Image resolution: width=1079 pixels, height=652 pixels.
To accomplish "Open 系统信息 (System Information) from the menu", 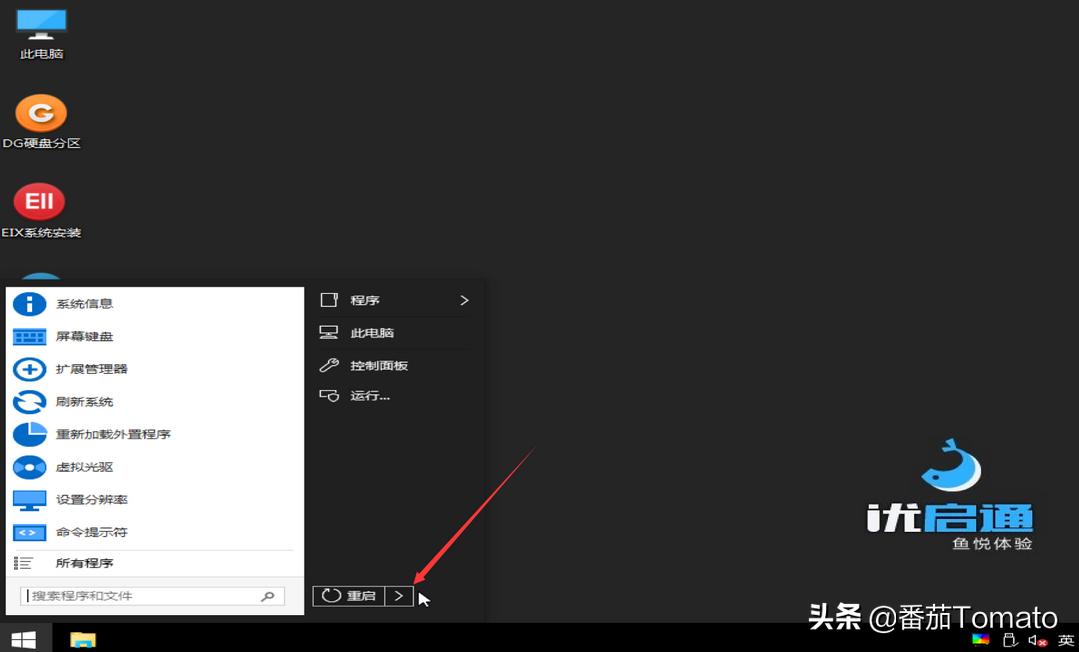I will point(85,304).
